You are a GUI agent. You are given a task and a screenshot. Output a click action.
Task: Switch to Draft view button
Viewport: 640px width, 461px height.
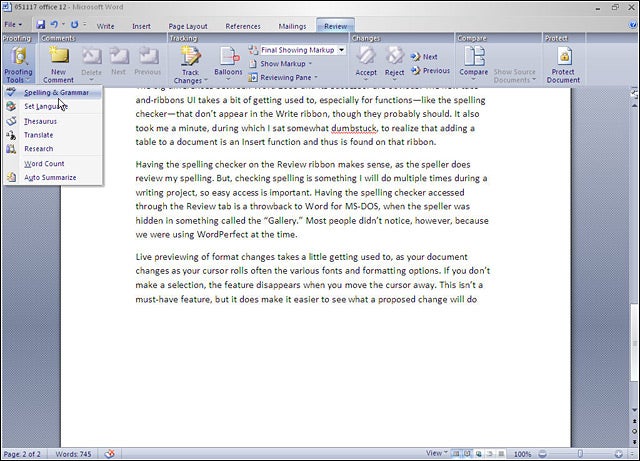[x=501, y=454]
